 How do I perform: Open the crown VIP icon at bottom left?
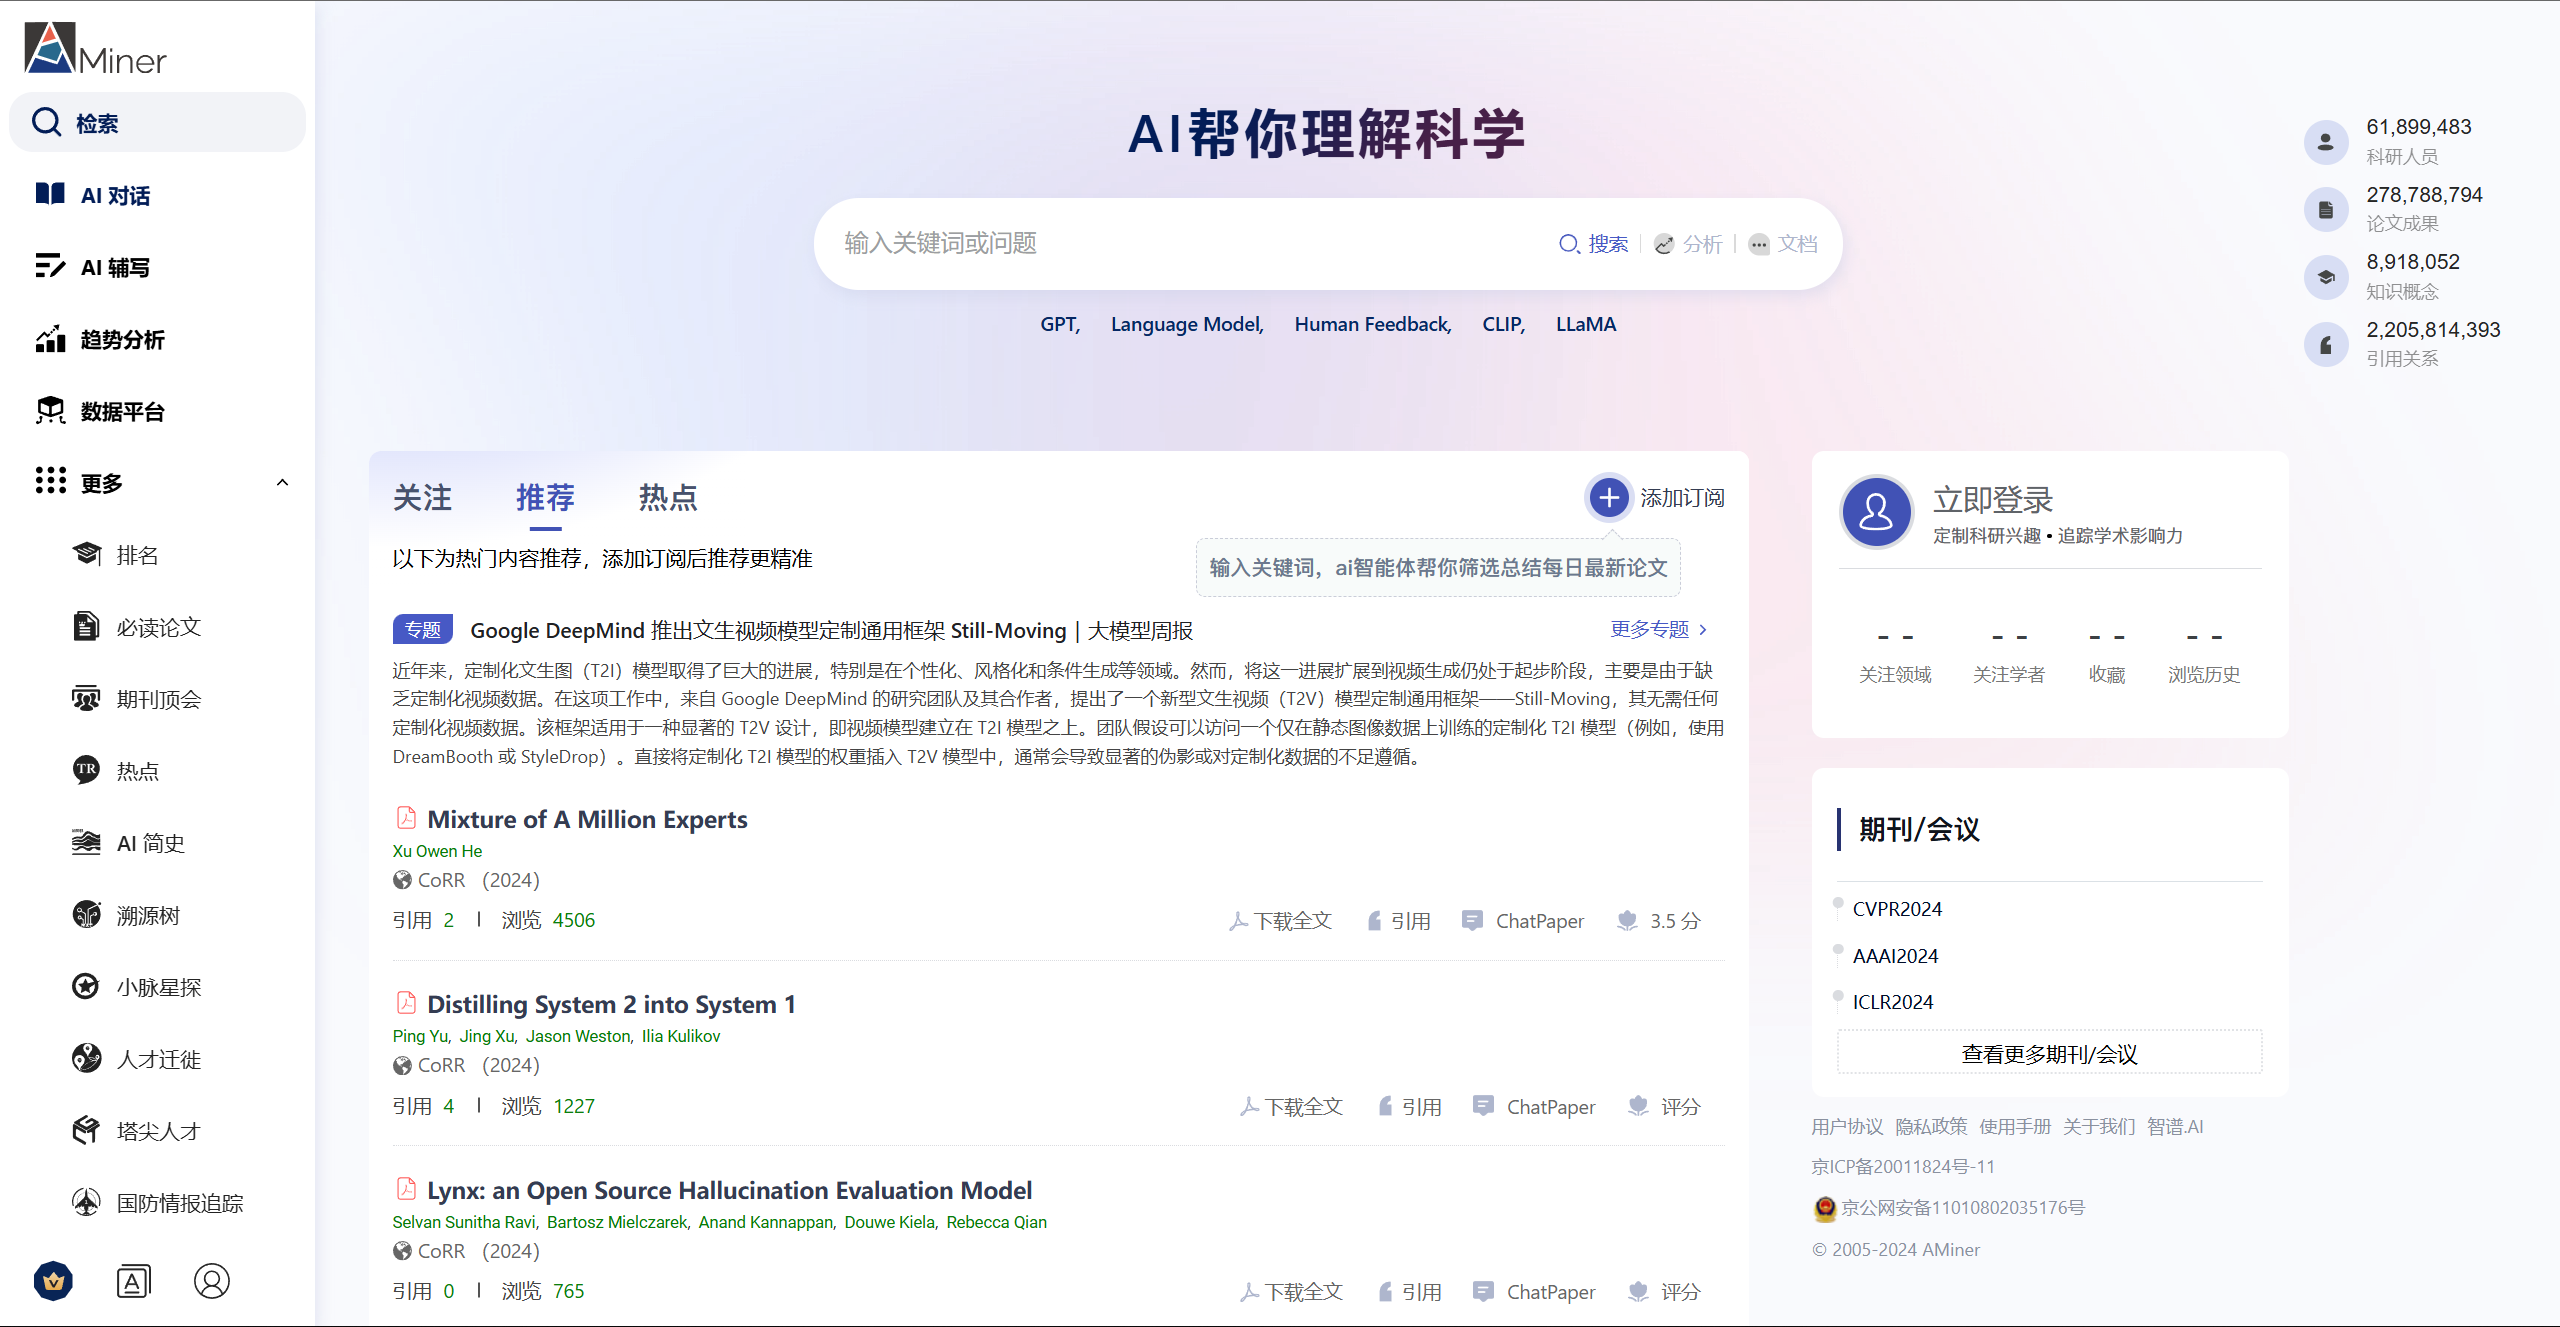pos(53,1281)
